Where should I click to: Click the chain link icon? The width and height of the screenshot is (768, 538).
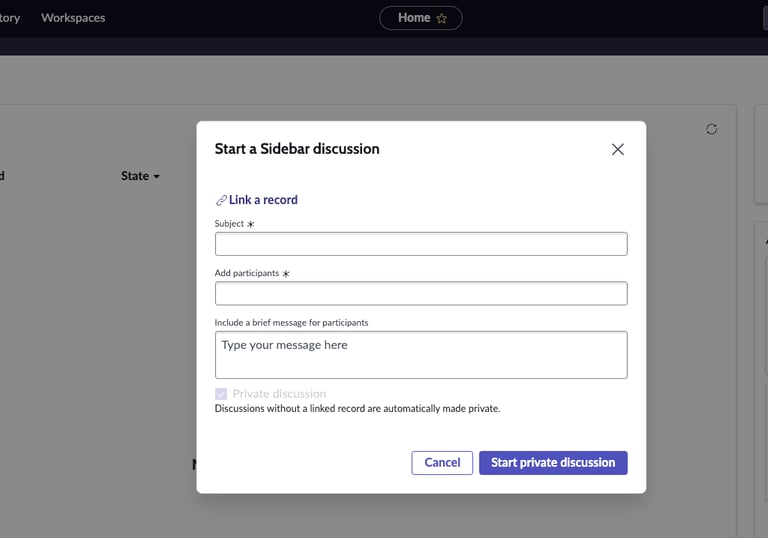click(x=221, y=200)
